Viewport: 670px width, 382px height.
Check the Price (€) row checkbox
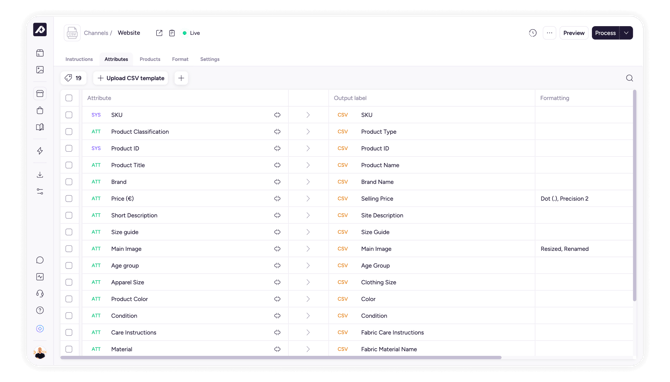pyautogui.click(x=69, y=199)
